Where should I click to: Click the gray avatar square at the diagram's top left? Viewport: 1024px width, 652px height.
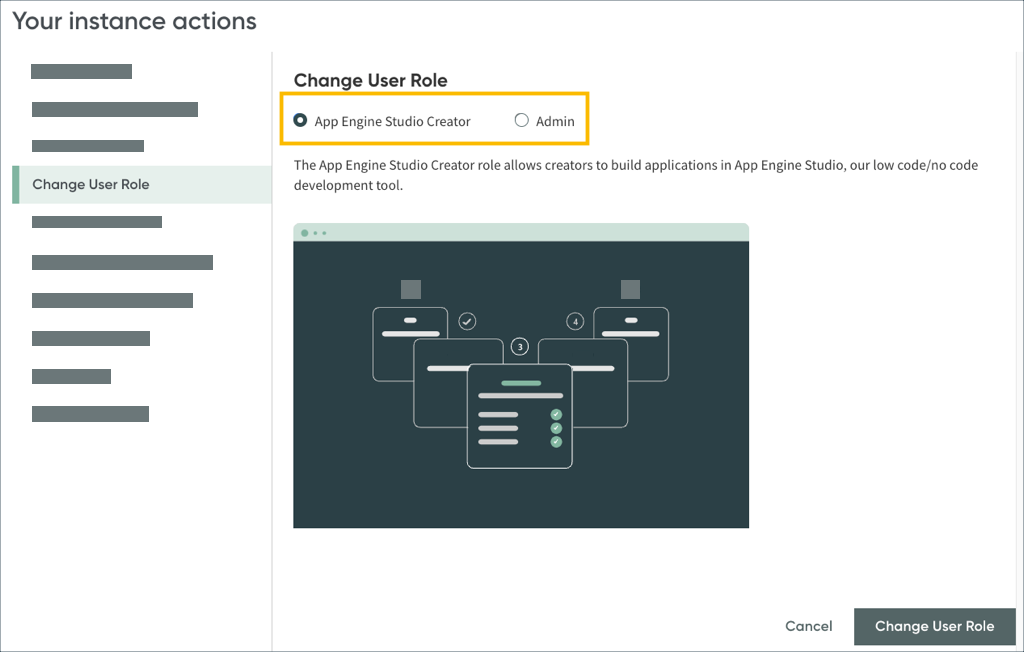coord(412,290)
